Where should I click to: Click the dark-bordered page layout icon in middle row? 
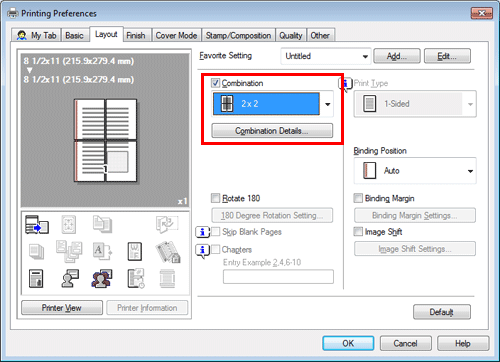point(135,251)
